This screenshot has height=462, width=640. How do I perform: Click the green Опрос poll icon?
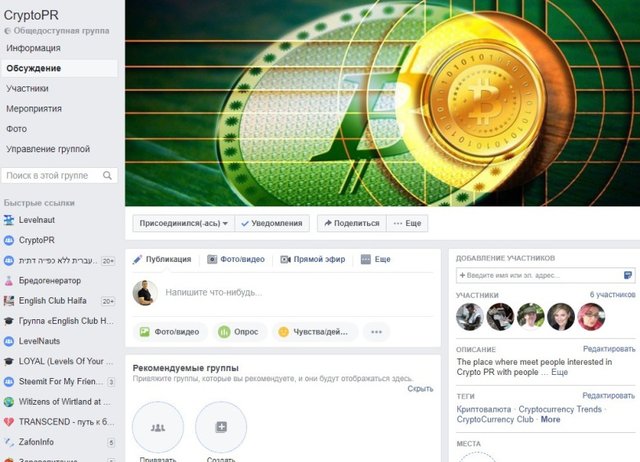pyautogui.click(x=224, y=332)
